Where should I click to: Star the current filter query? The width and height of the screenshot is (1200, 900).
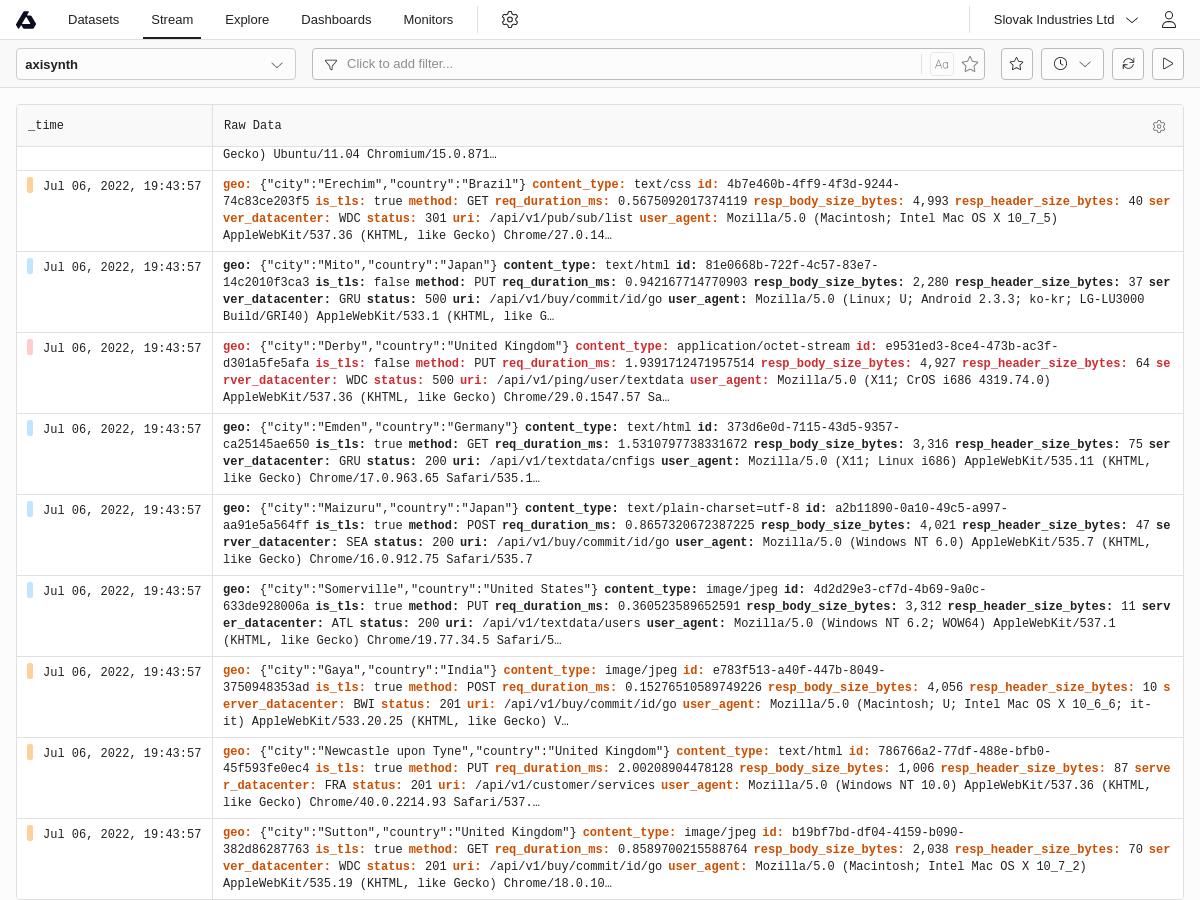pyautogui.click(x=970, y=64)
